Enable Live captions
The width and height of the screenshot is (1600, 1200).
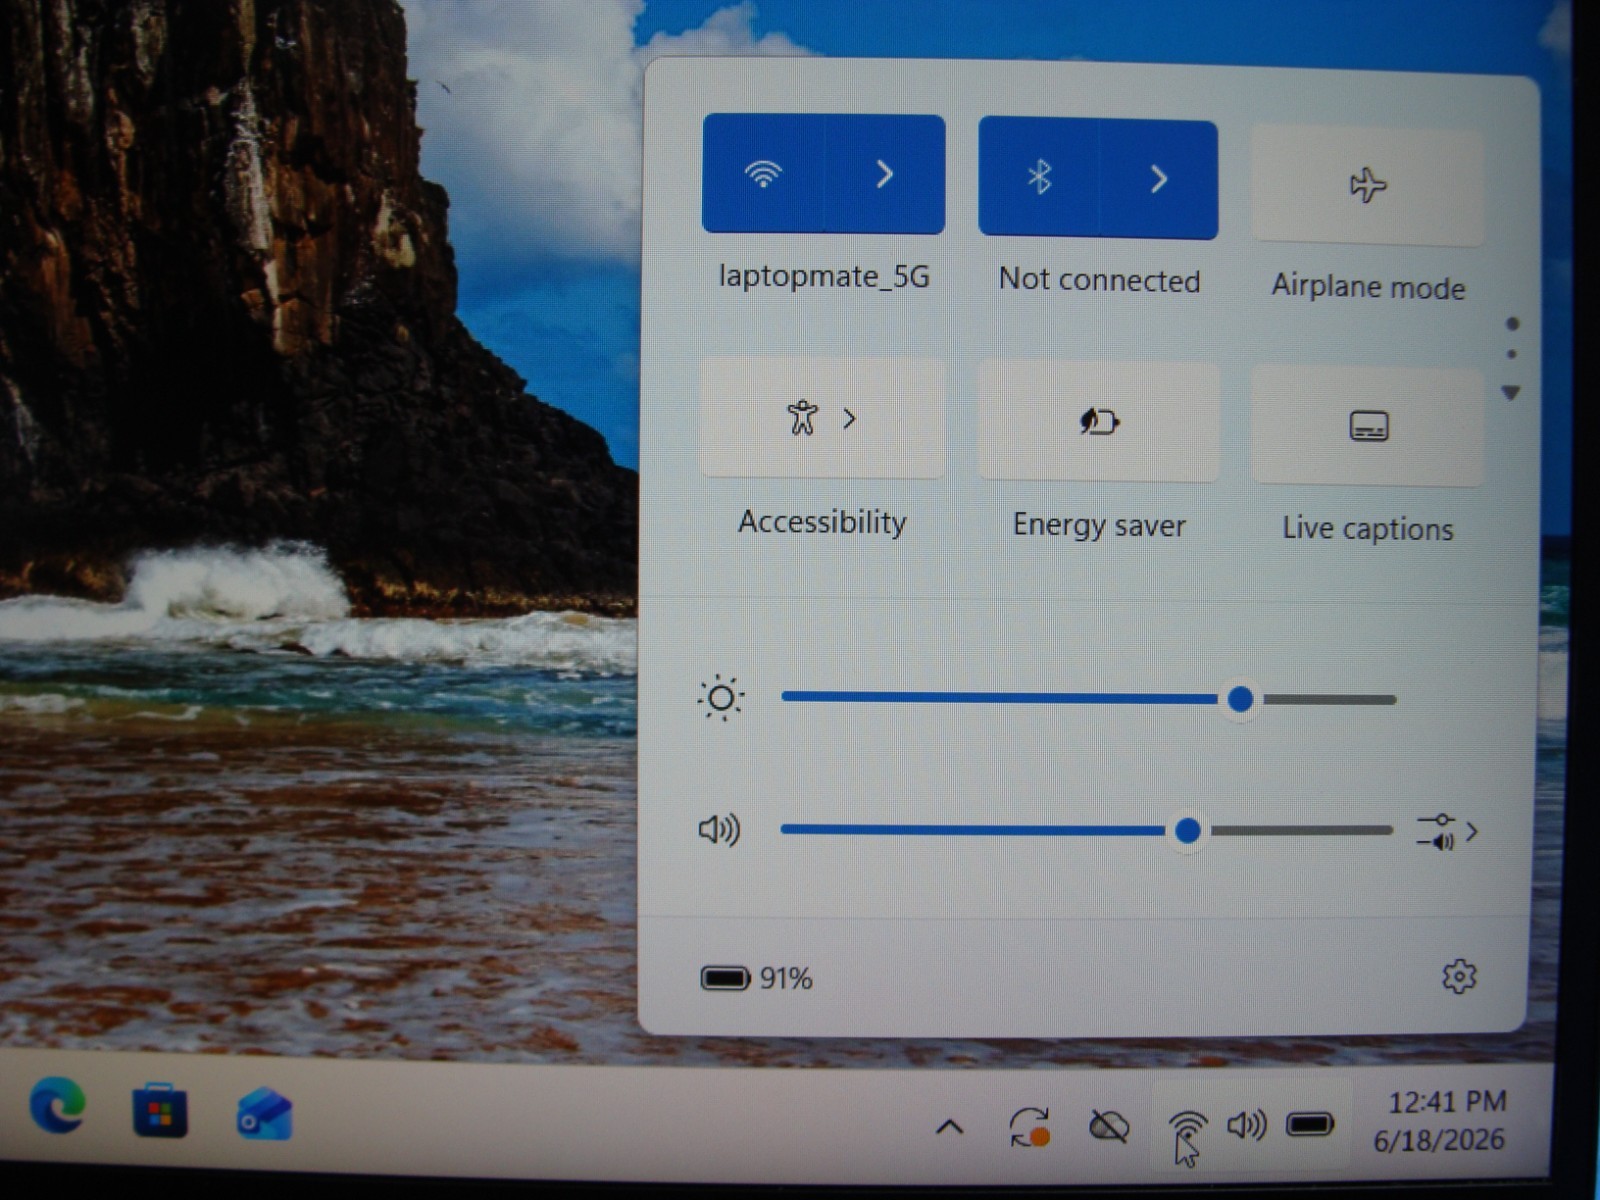1367,427
